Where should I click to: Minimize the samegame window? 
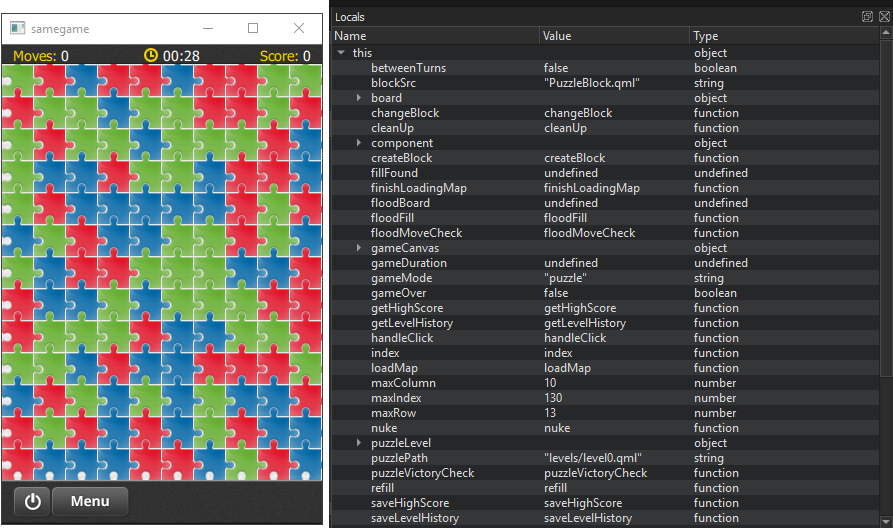[206, 29]
